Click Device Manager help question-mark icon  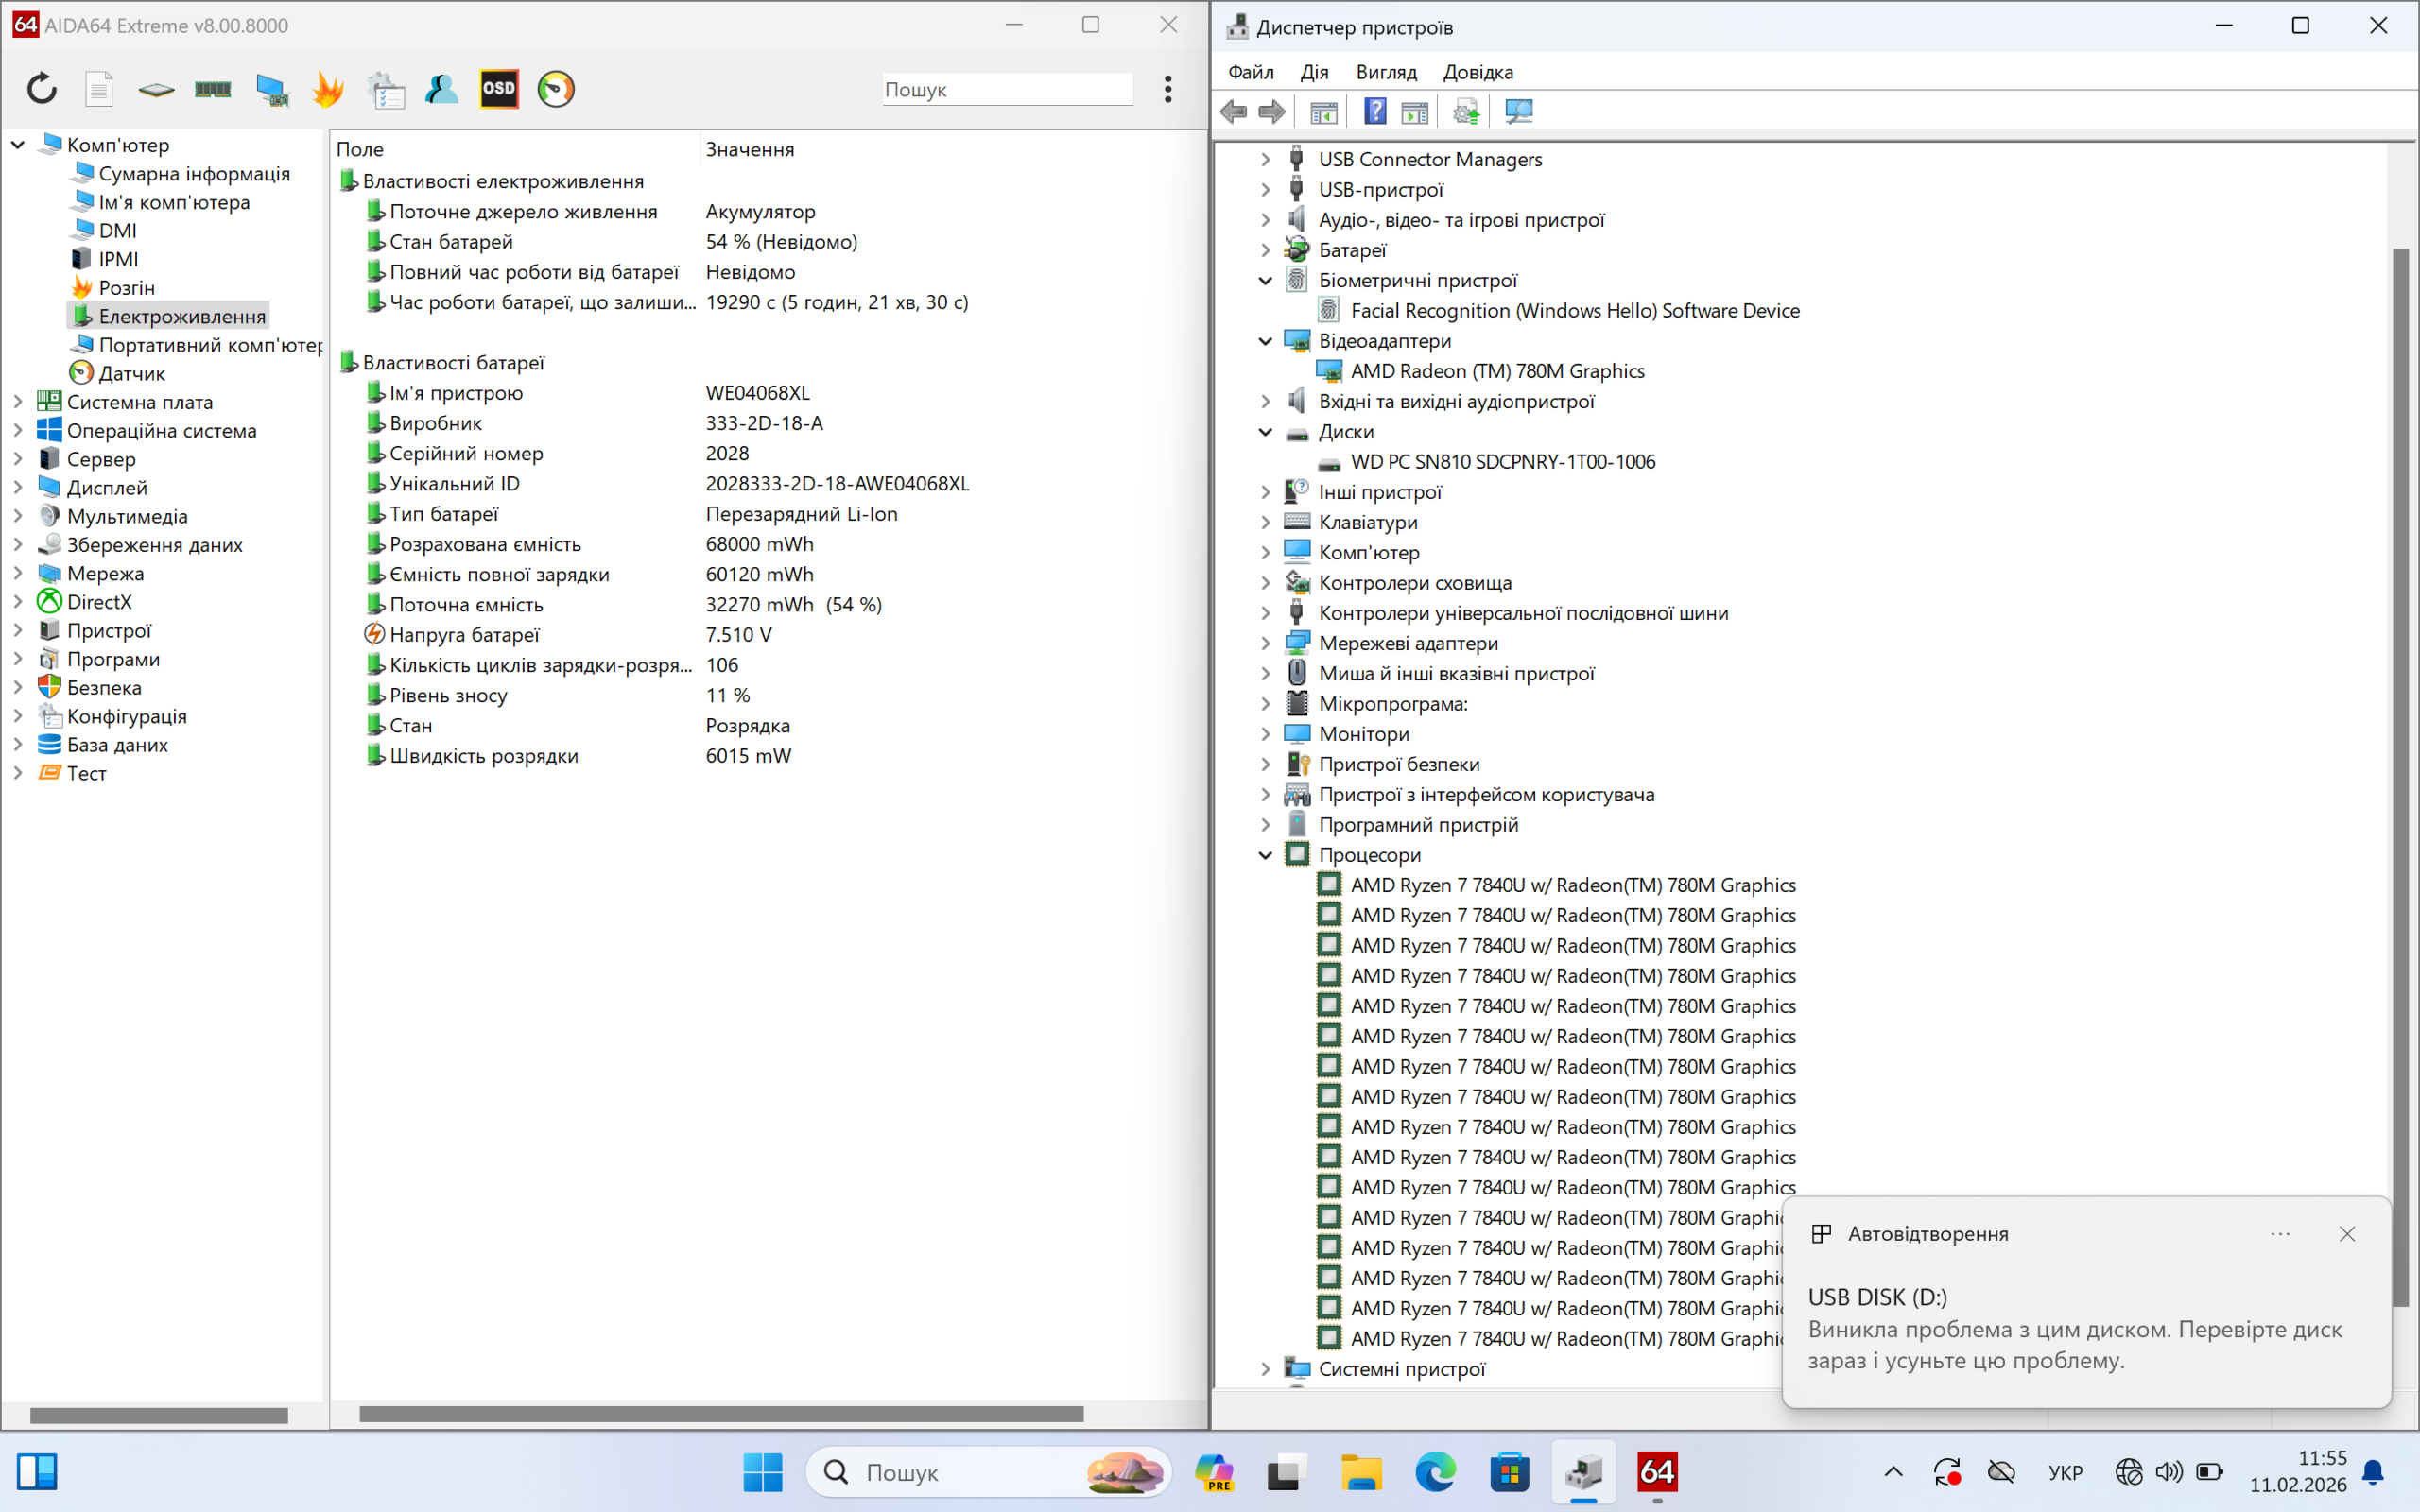1375,111
